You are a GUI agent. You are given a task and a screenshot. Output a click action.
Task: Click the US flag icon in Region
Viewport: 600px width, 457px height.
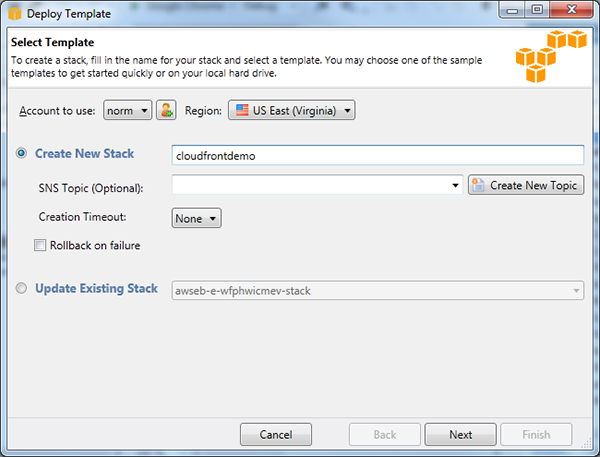(x=242, y=110)
